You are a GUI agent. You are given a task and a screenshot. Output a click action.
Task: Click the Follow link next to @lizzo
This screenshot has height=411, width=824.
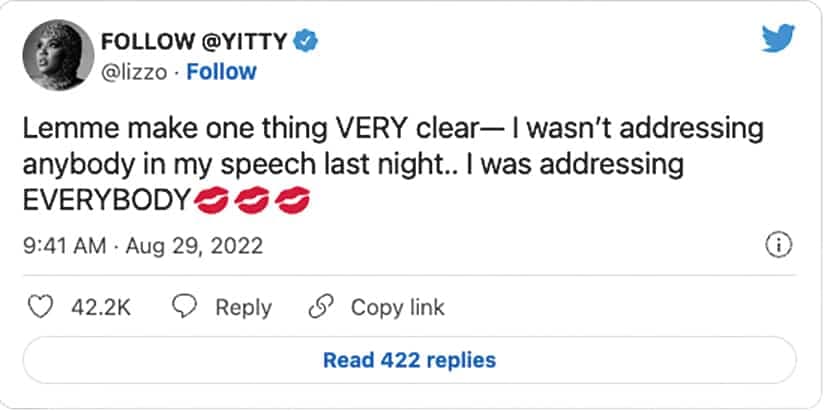(221, 72)
